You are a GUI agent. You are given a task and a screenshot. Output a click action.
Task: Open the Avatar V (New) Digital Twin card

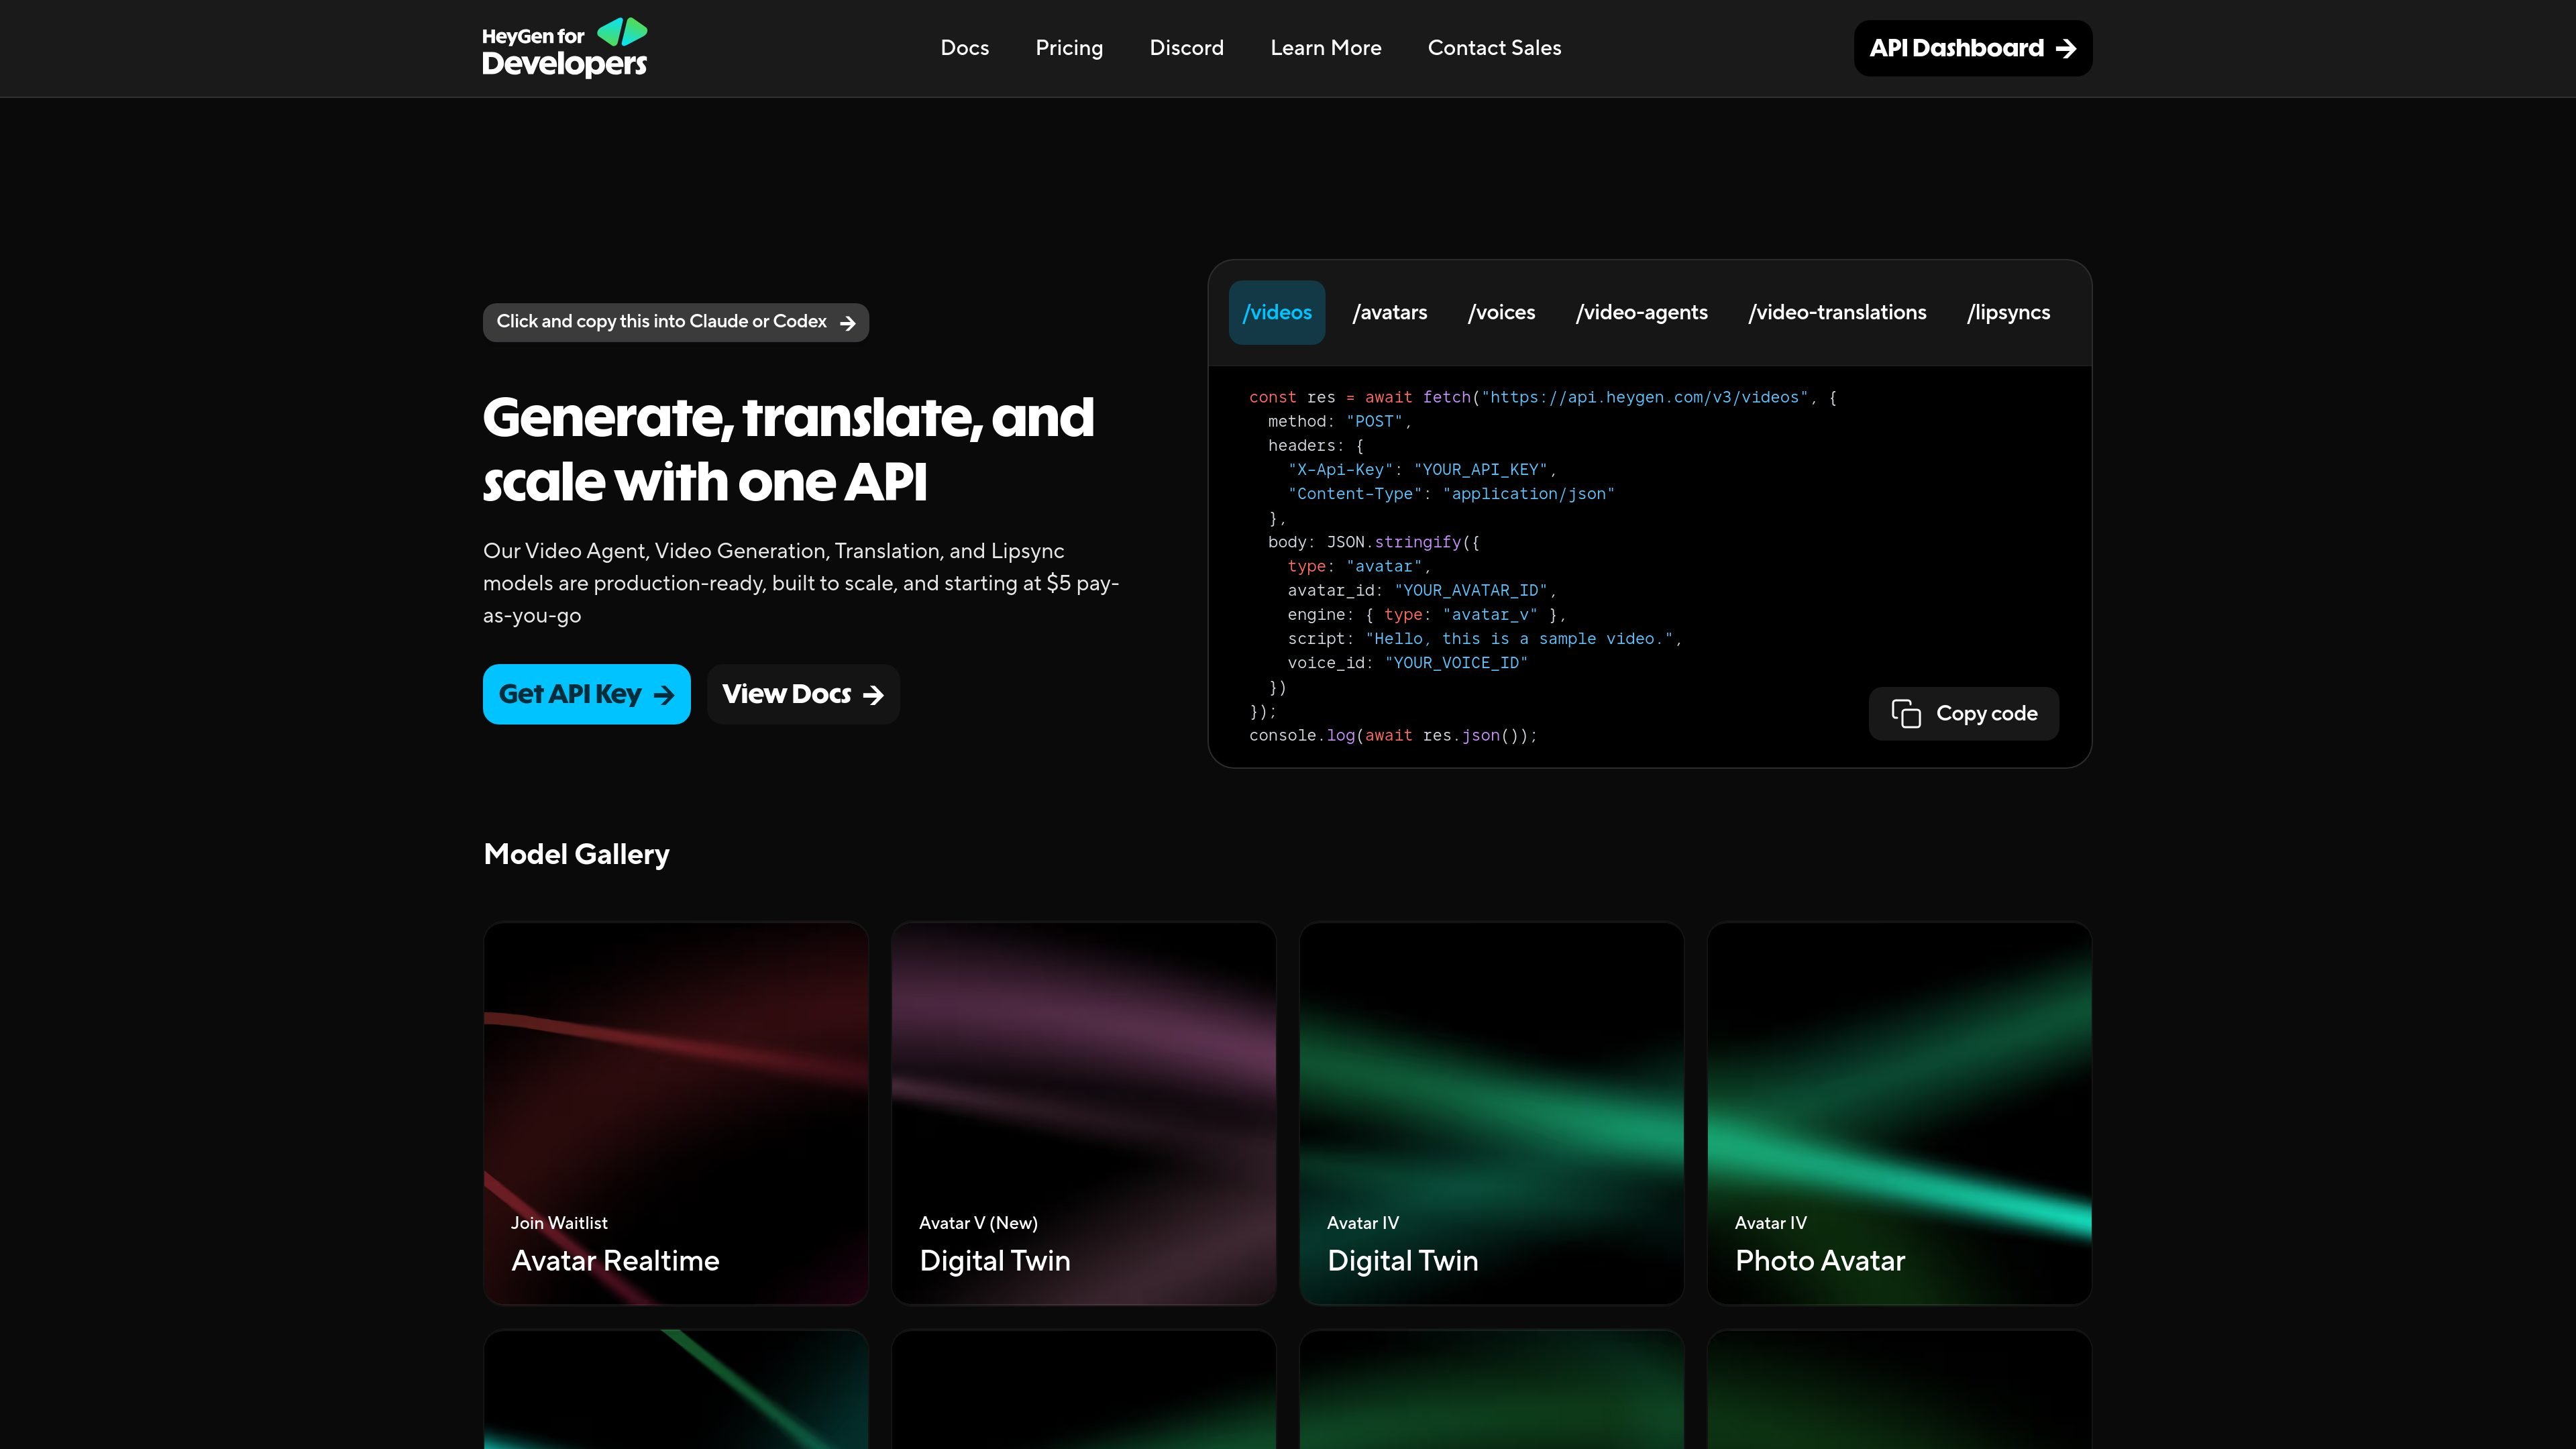pyautogui.click(x=1084, y=1113)
